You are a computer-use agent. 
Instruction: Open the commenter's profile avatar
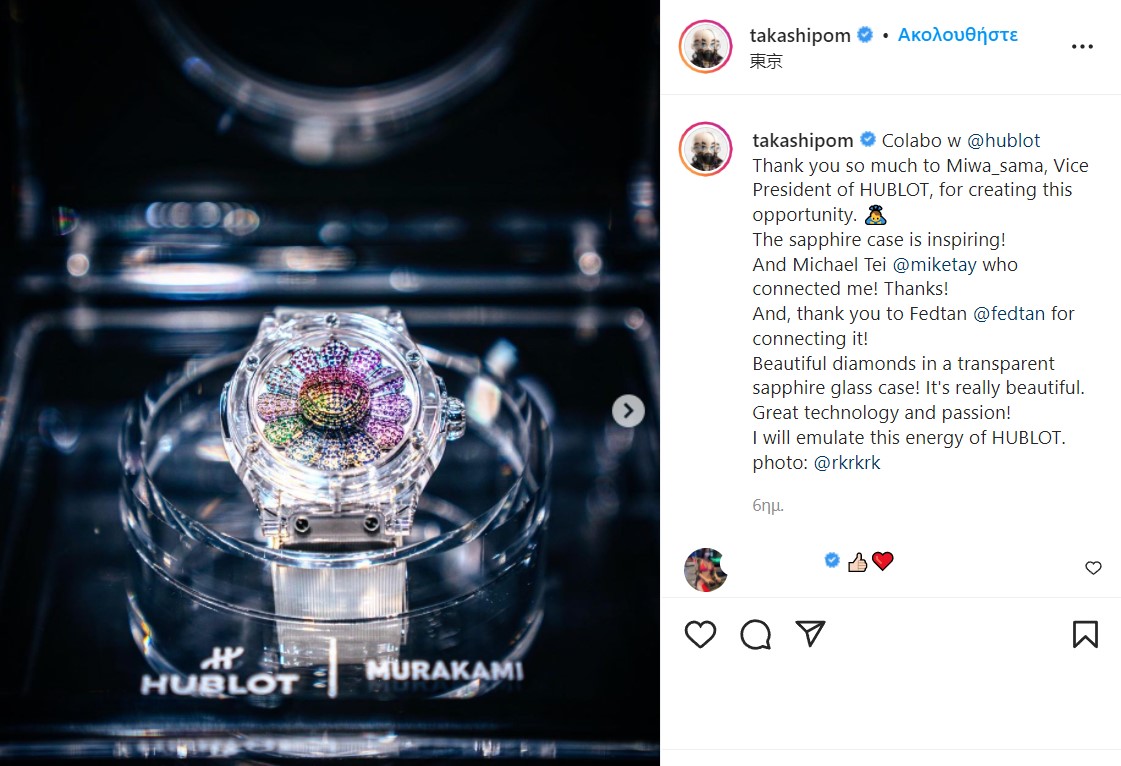tap(706, 570)
